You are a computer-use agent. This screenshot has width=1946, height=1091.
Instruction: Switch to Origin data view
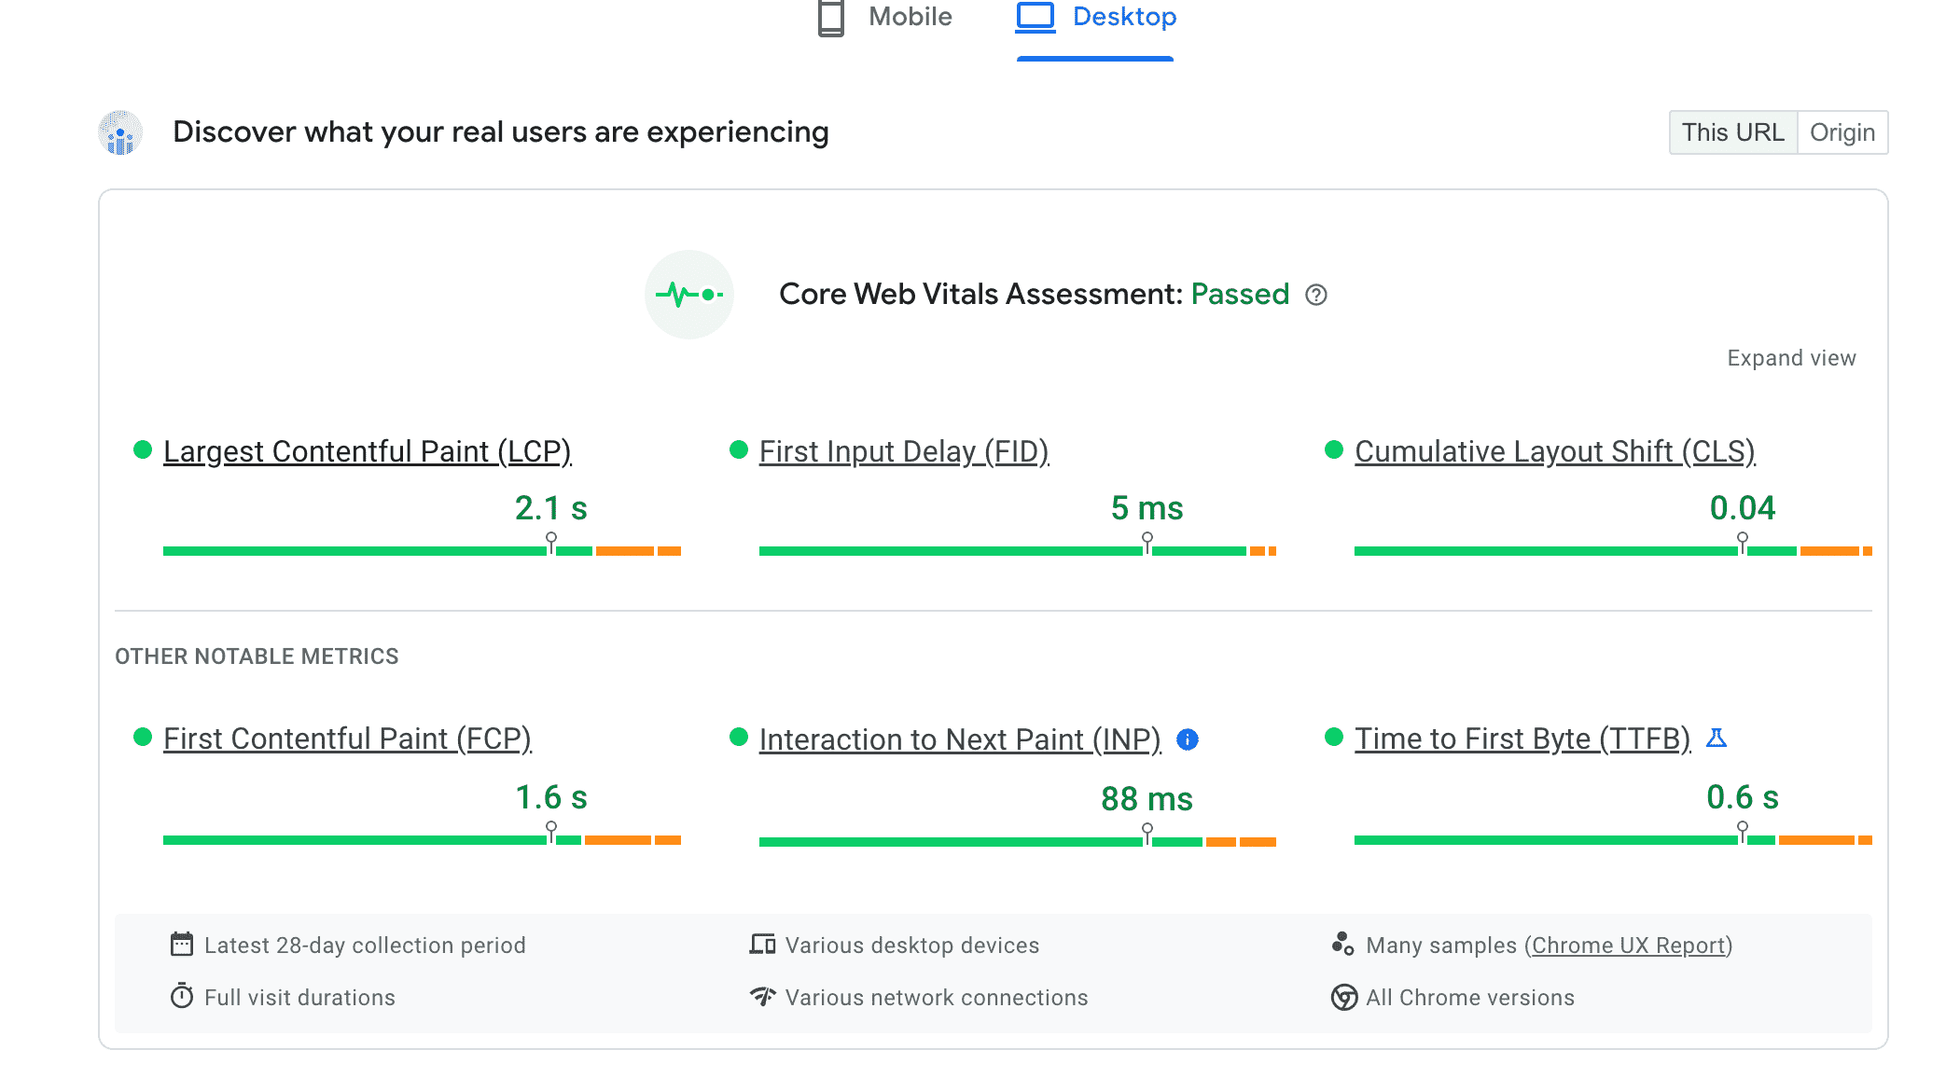(1841, 133)
